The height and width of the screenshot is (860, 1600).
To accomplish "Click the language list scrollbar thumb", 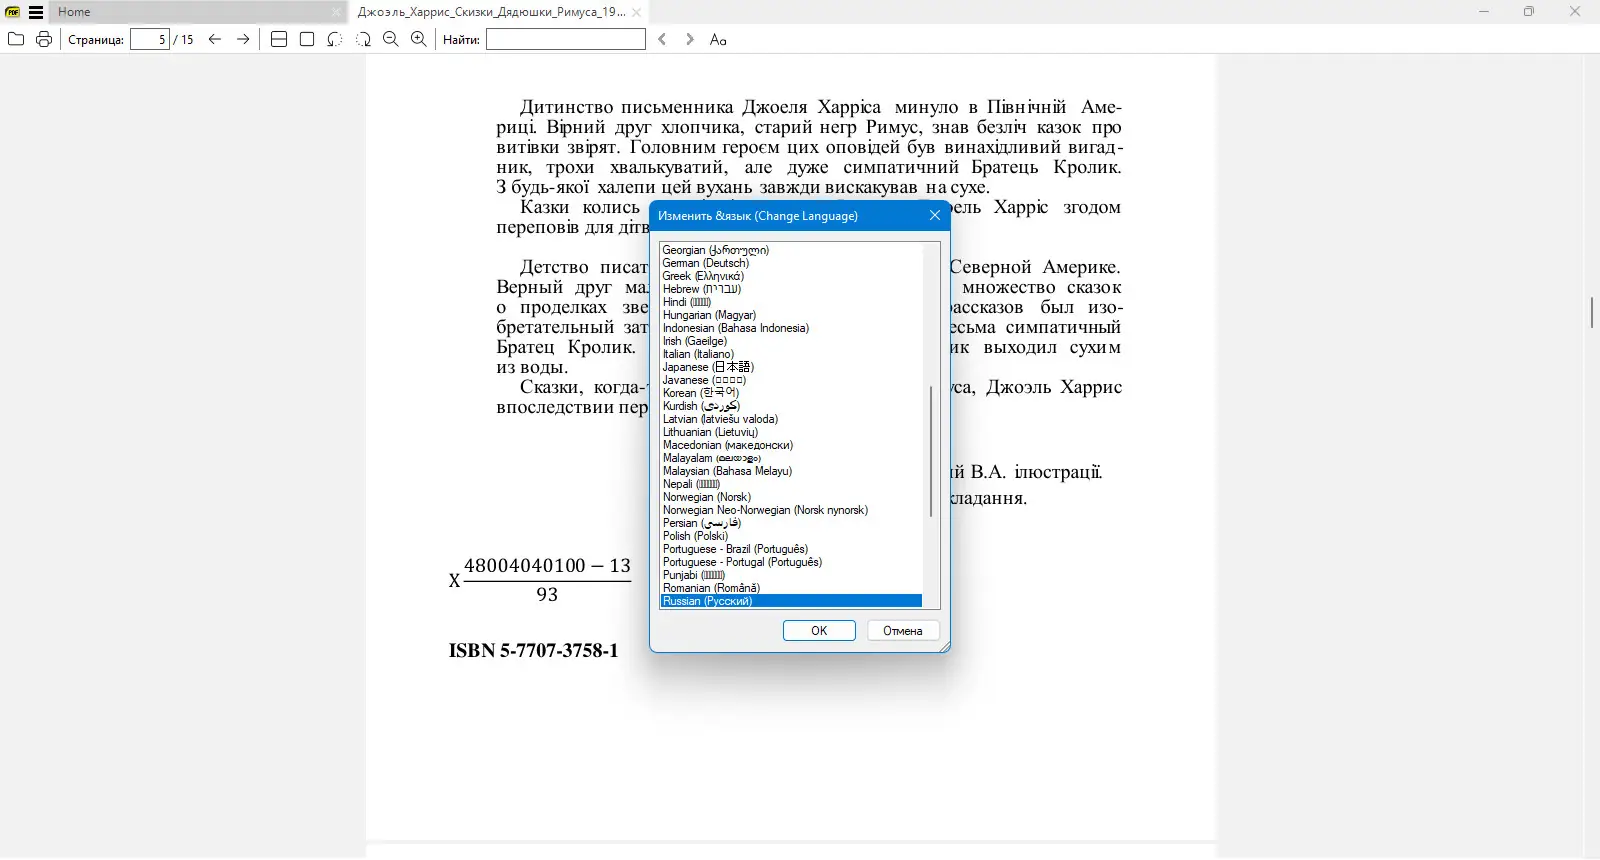I will pyautogui.click(x=931, y=451).
